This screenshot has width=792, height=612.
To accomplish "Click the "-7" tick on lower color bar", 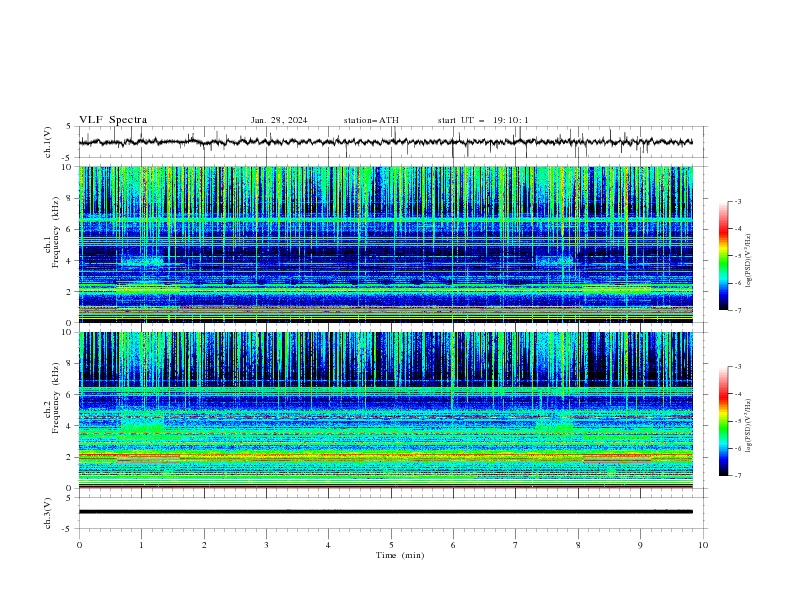I will pos(738,476).
